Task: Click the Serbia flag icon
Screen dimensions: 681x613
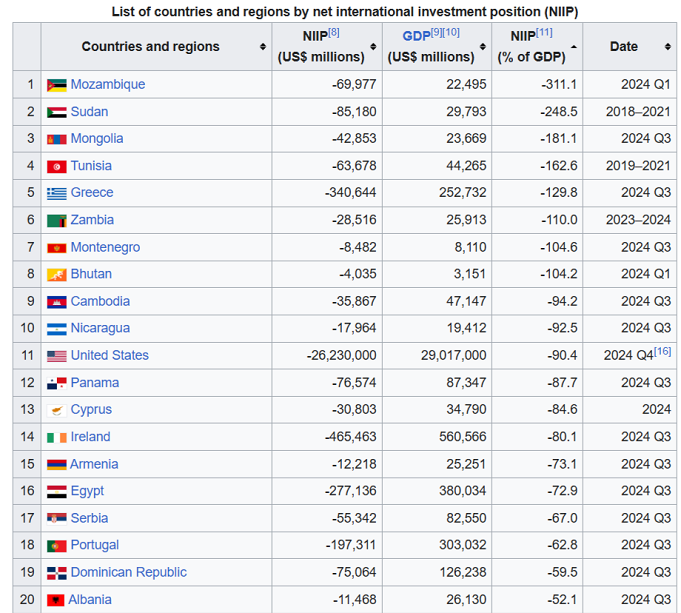Action: [56, 519]
